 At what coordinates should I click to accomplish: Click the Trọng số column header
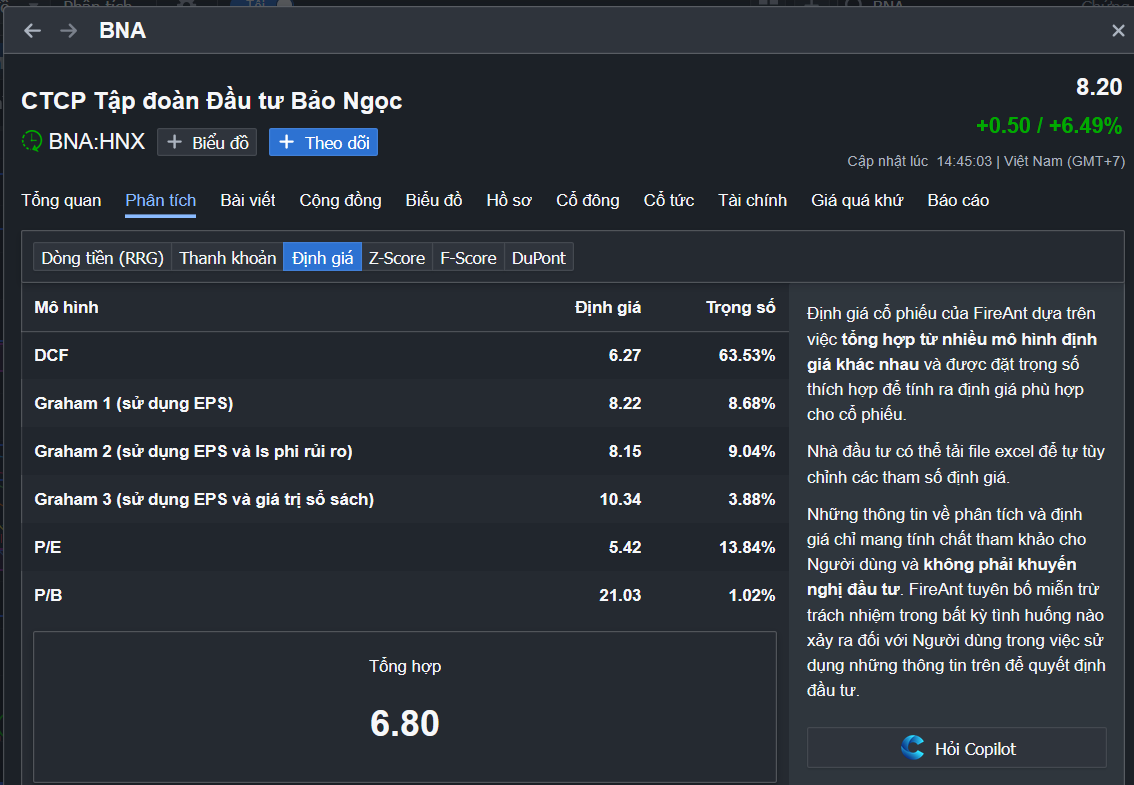741,307
